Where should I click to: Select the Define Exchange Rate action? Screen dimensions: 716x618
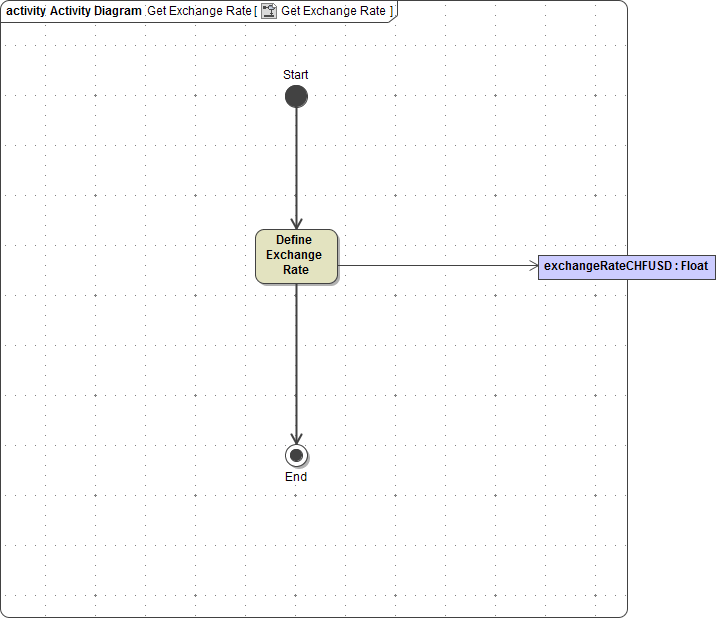coord(296,256)
